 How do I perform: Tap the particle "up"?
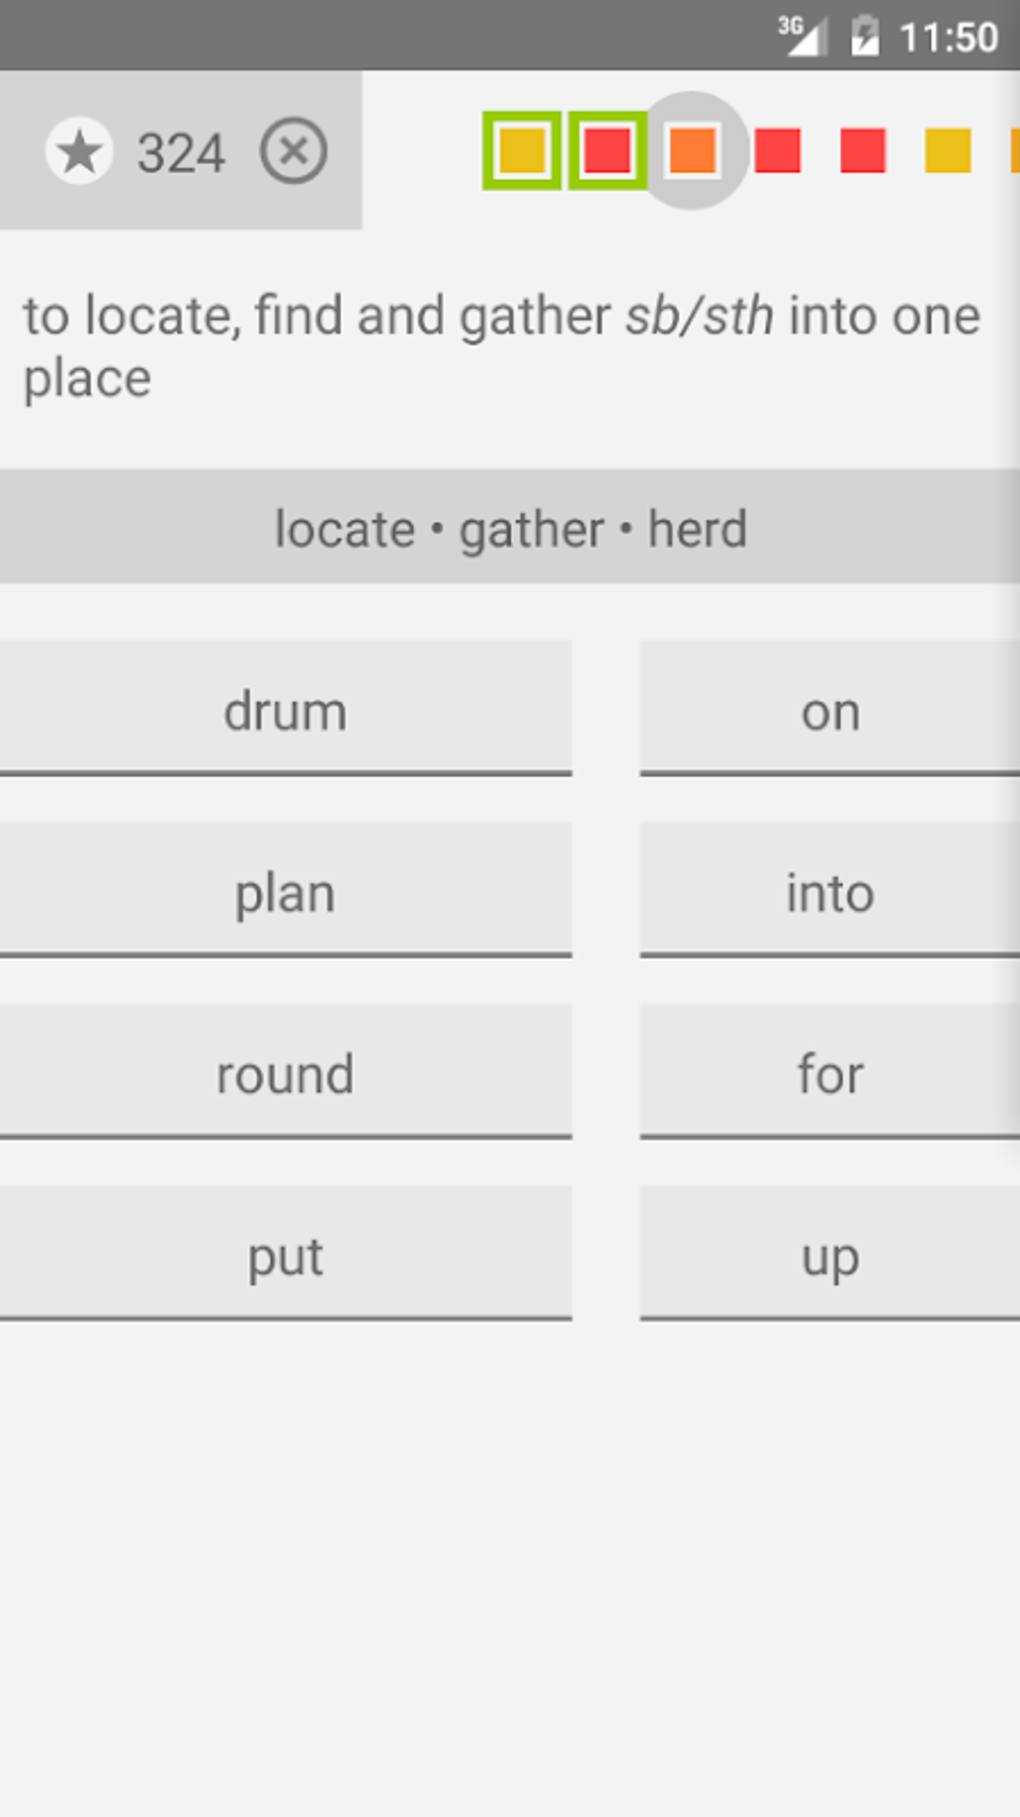point(830,1254)
